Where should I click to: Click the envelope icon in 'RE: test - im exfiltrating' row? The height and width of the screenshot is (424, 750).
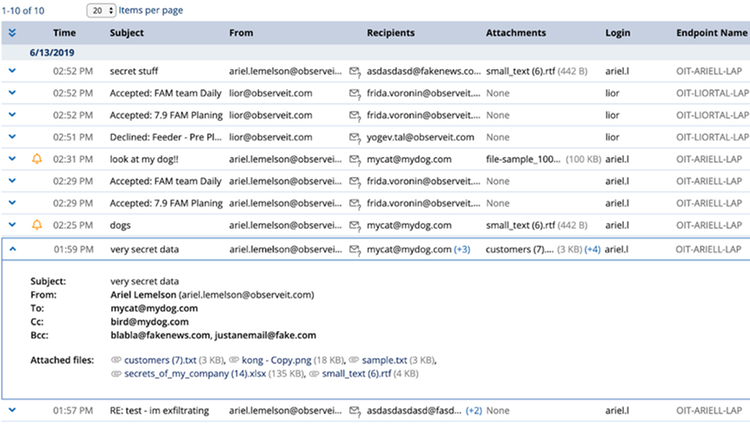[354, 411]
